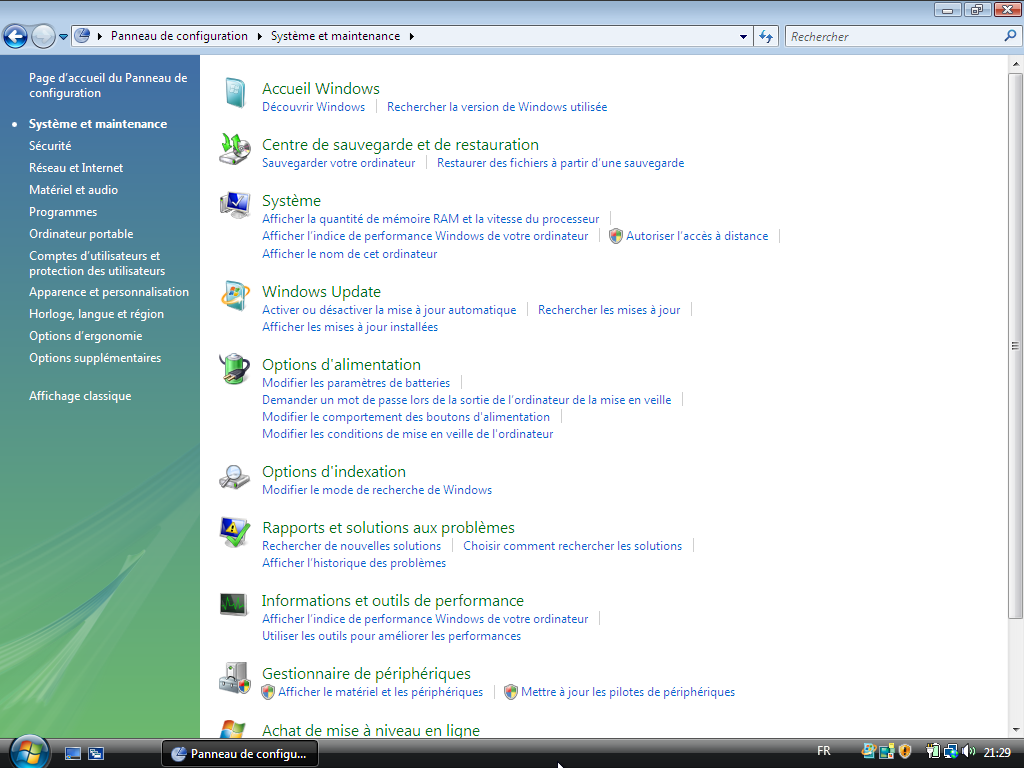
Task: Expand the root arrow before Panneau de configuration
Action: 100,37
